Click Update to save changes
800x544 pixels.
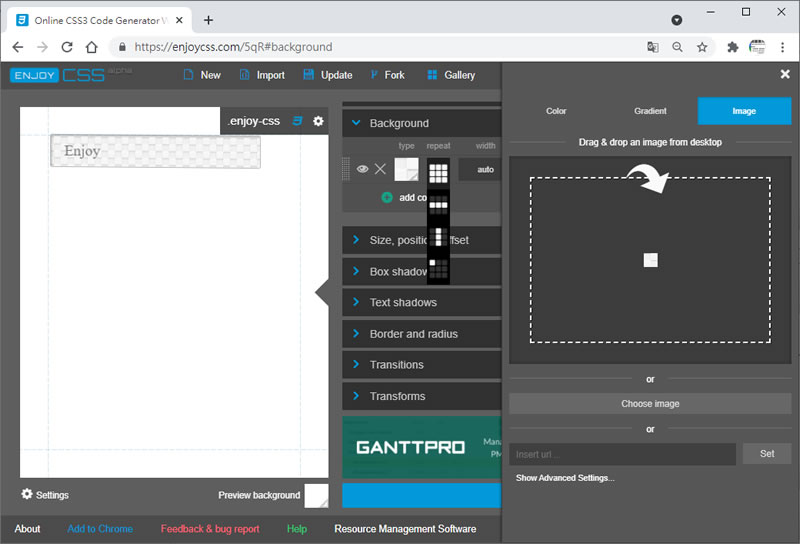click(x=328, y=75)
